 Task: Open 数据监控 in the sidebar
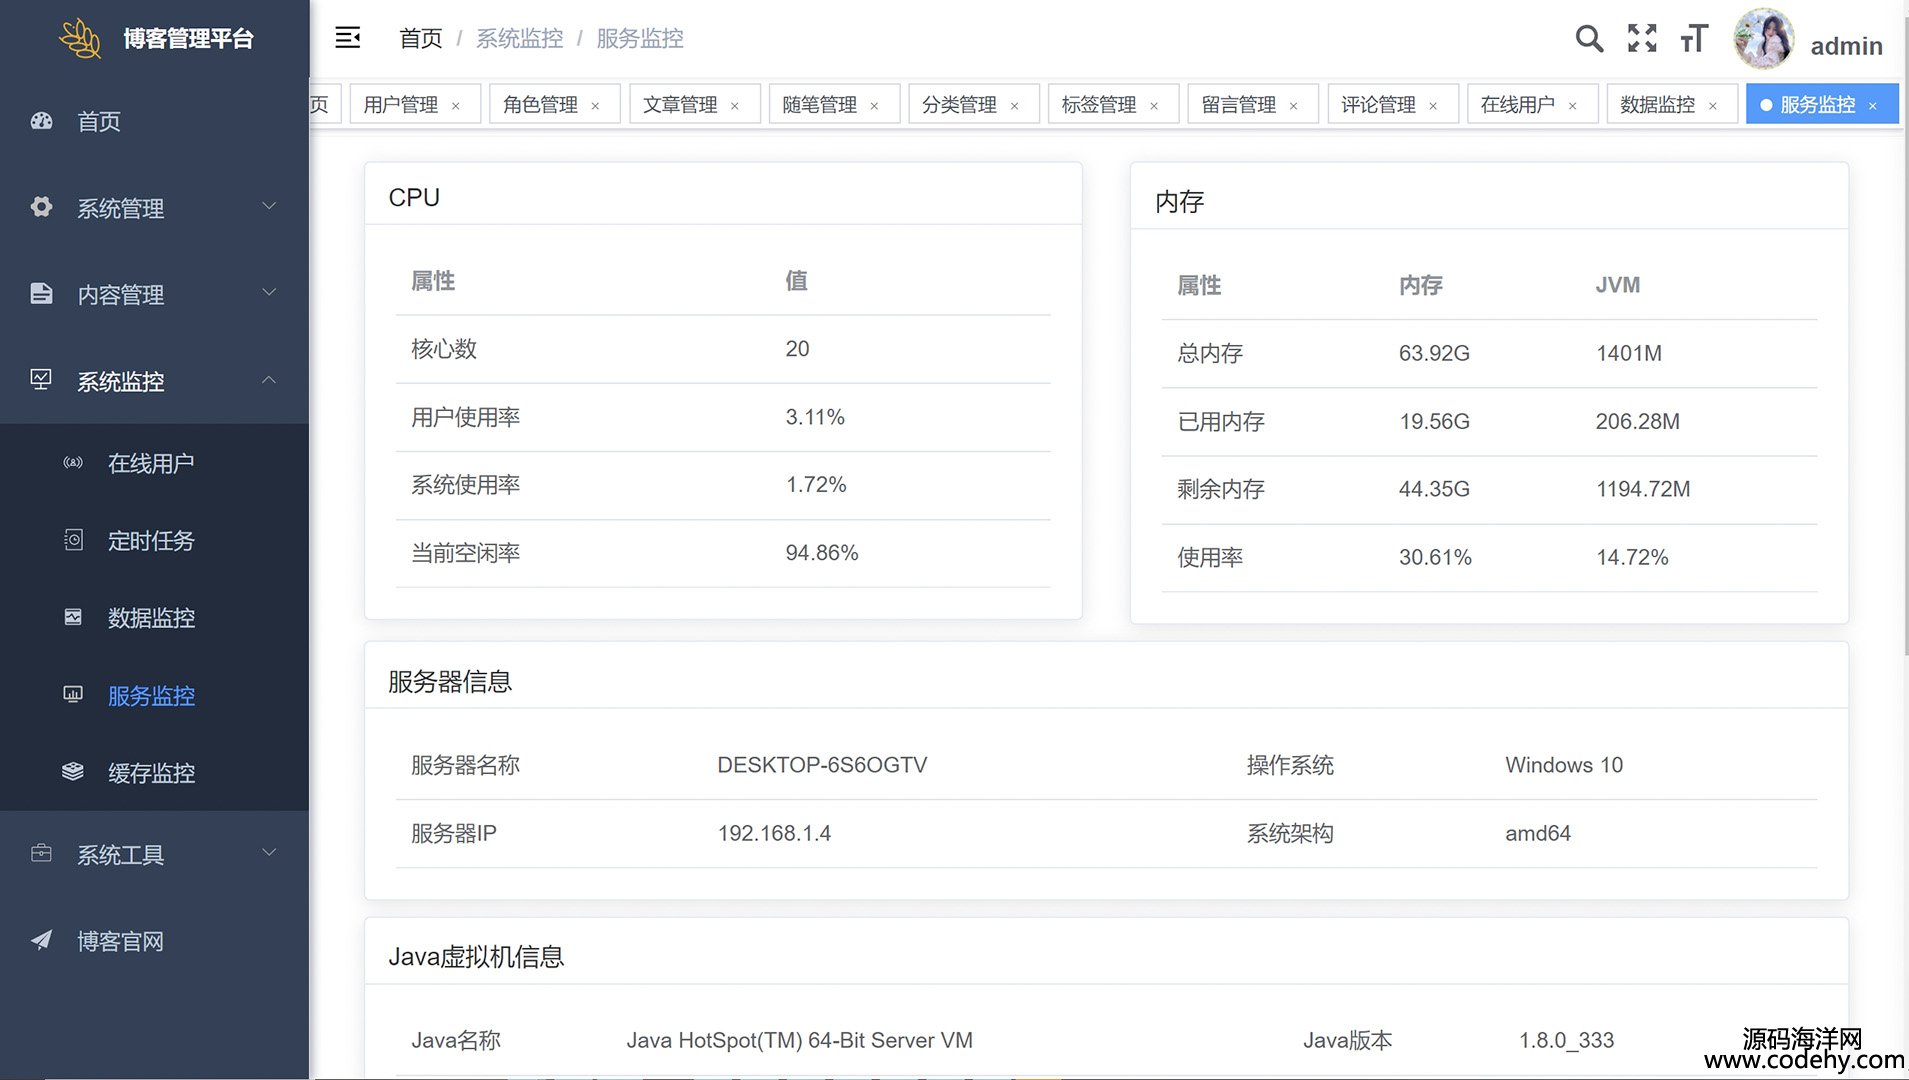tap(151, 618)
